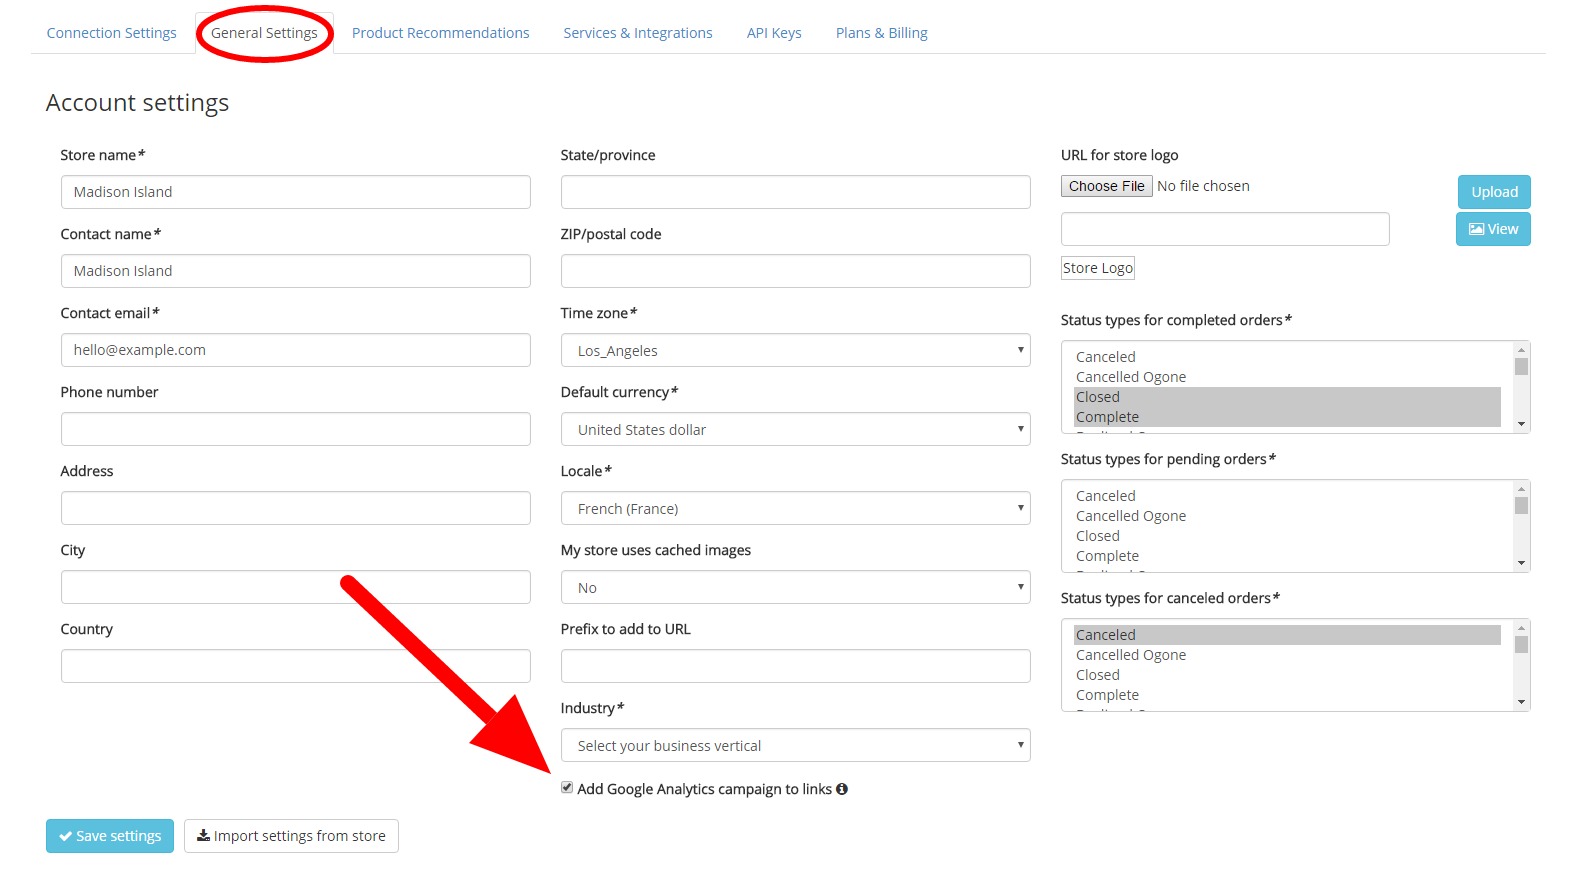Screen dimensions: 1580x873
Task: Click the store logo URL input field
Action: tap(1225, 229)
